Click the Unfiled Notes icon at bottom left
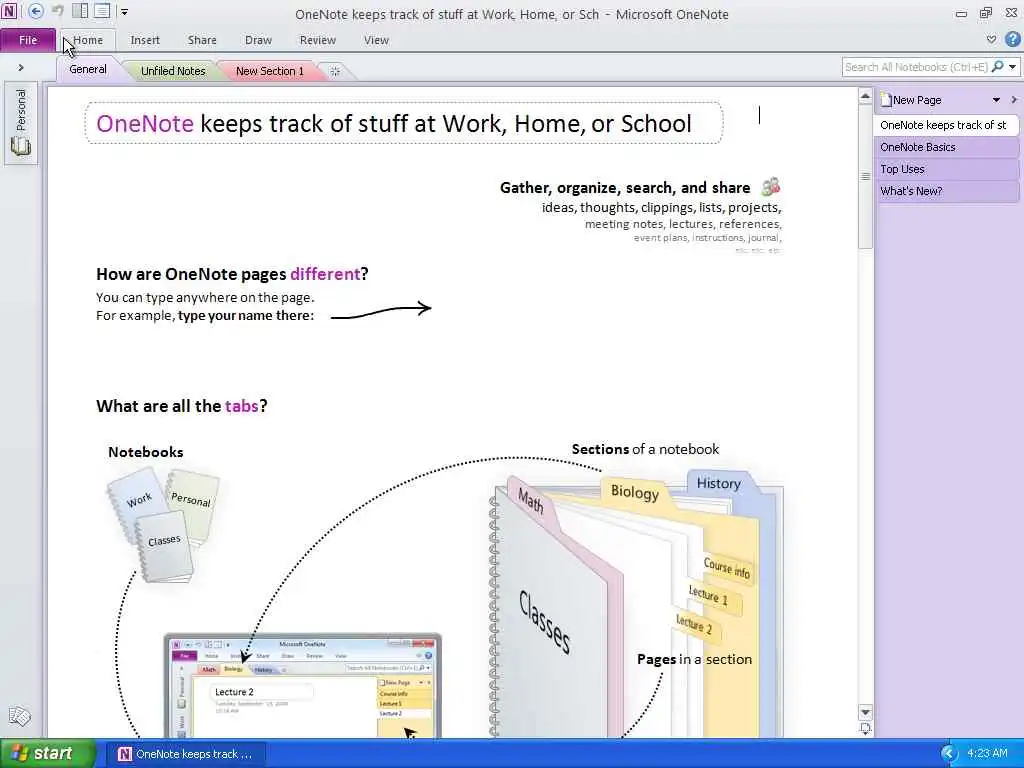The image size is (1024, 768). coord(19,716)
